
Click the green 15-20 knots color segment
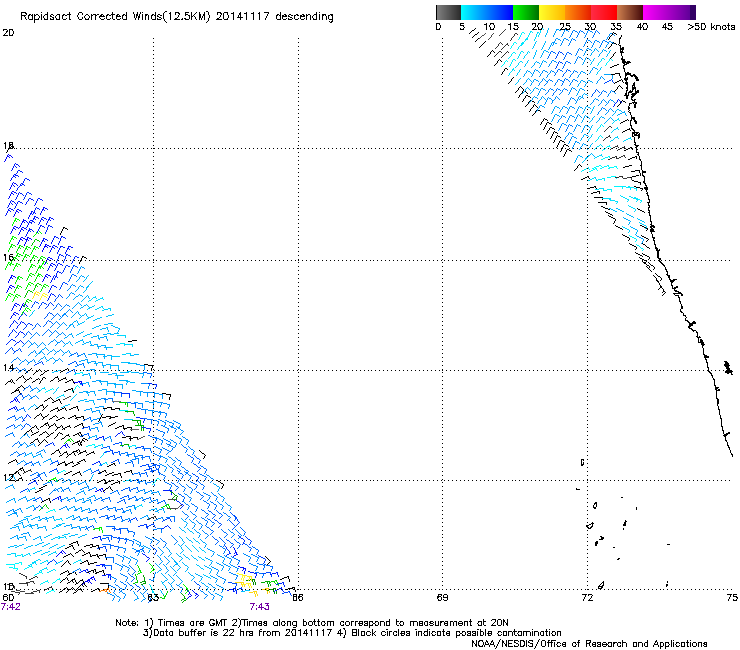[x=526, y=12]
